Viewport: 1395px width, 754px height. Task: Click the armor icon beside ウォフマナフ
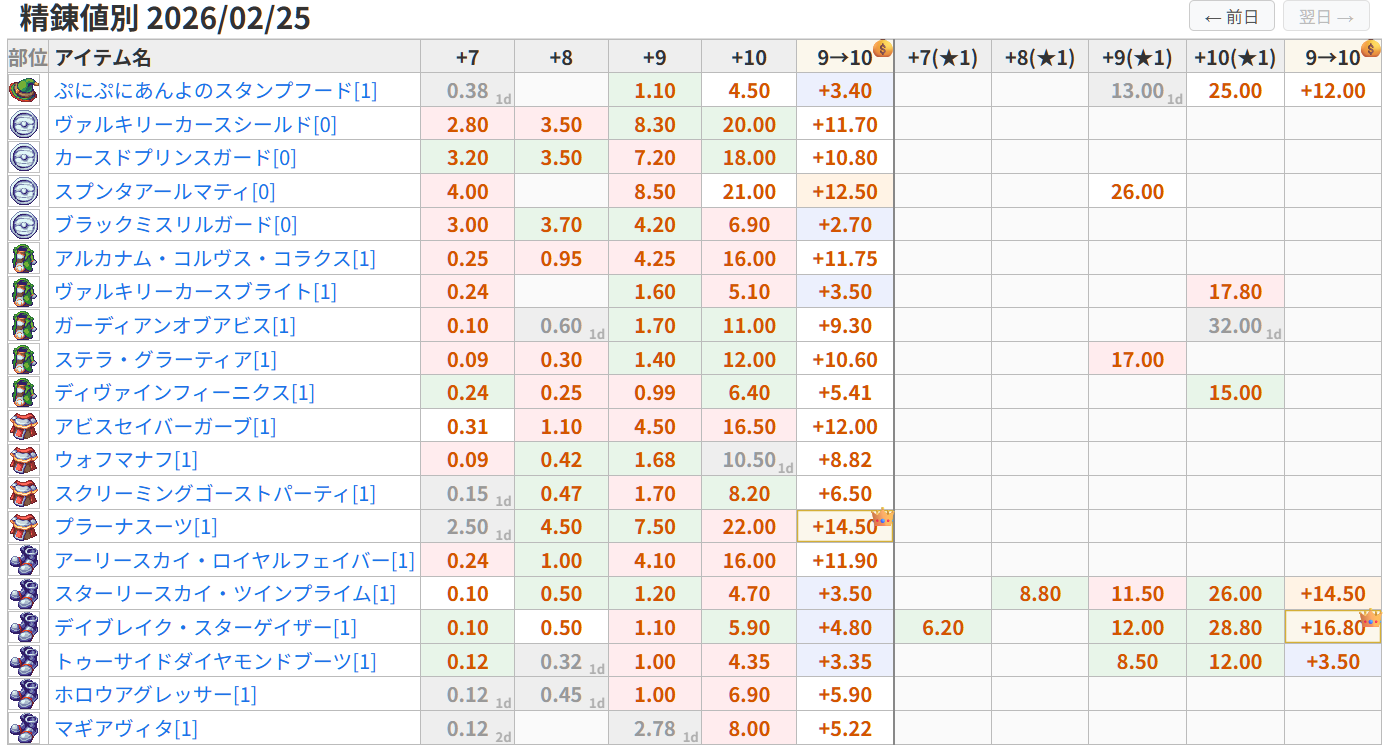pos(22,460)
